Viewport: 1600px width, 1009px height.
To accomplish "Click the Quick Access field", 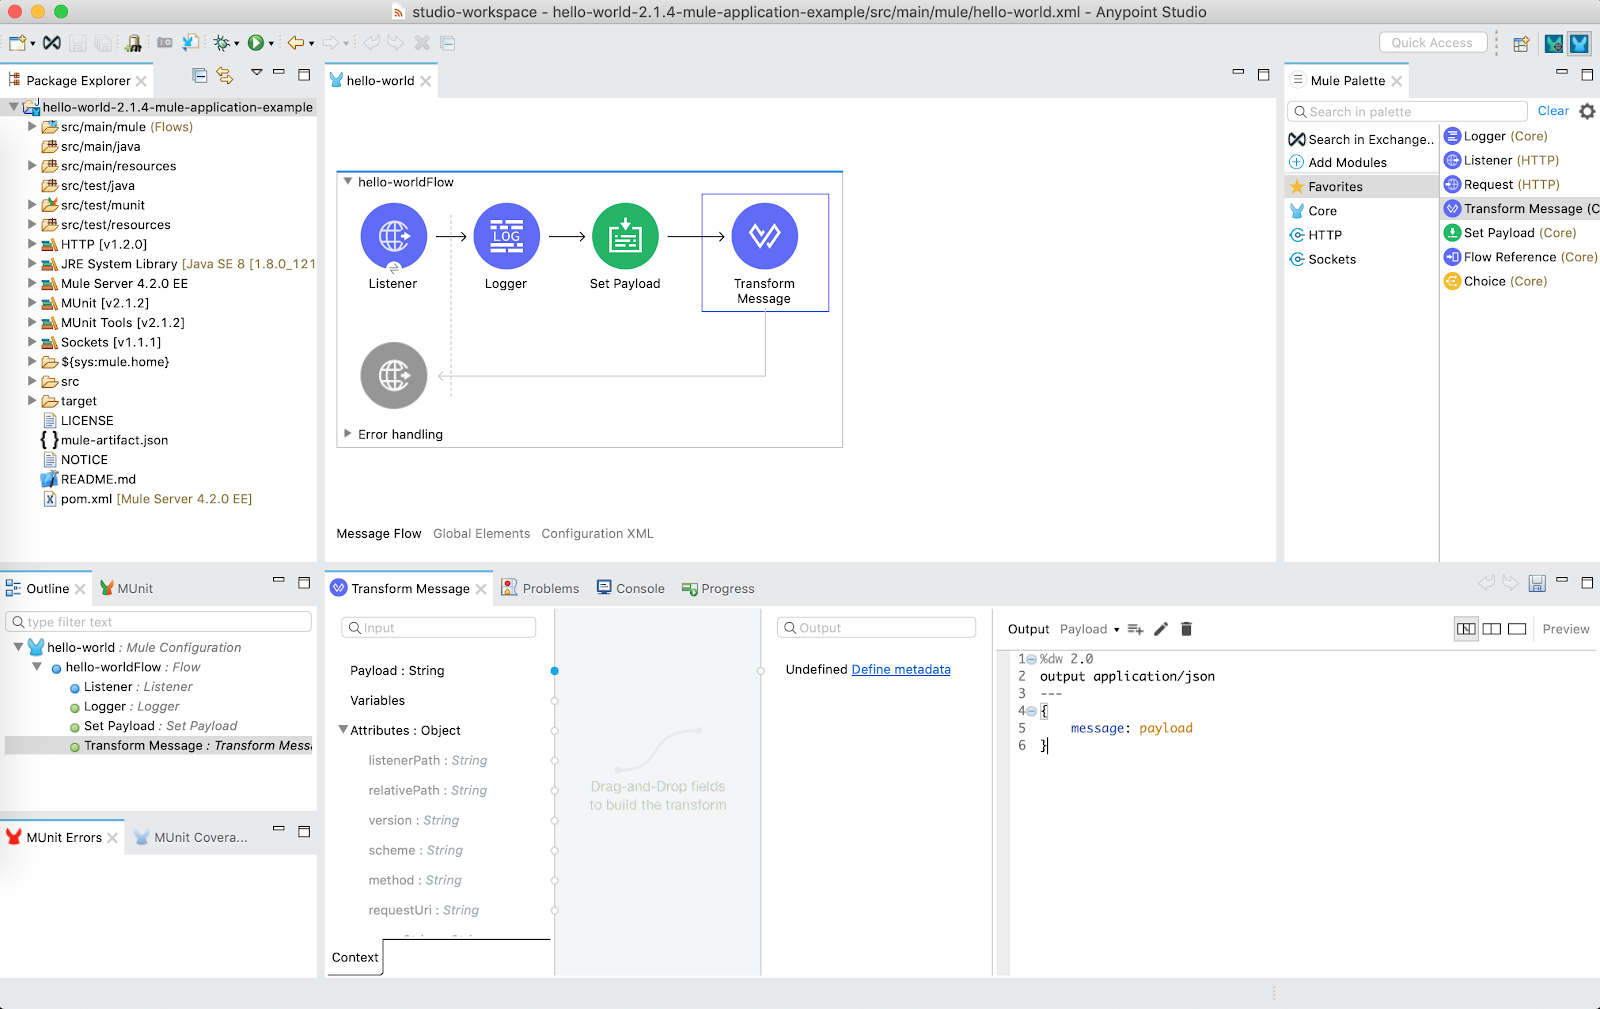I will (1432, 43).
